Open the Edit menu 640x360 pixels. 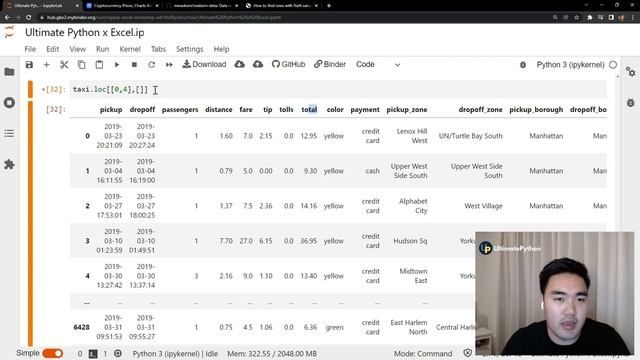pyautogui.click(x=53, y=49)
